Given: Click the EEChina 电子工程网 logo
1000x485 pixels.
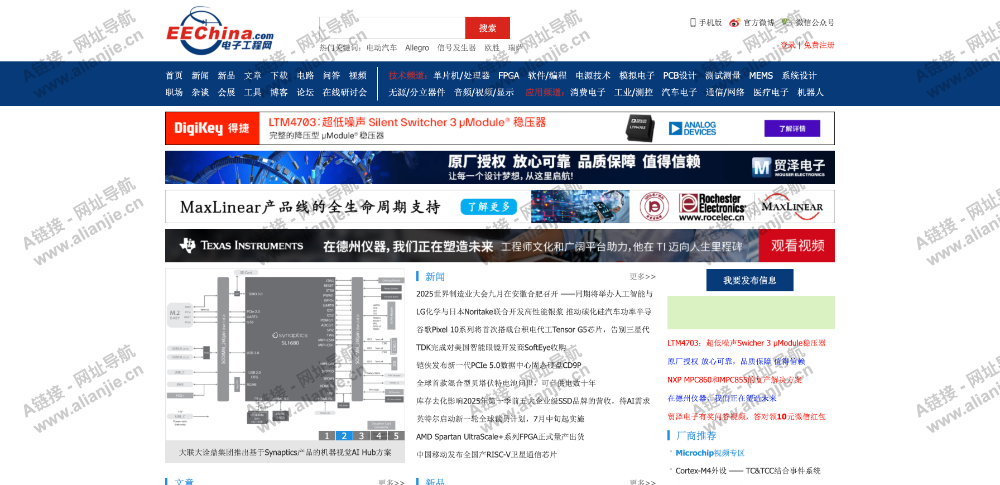Looking at the screenshot, I should tap(221, 29).
